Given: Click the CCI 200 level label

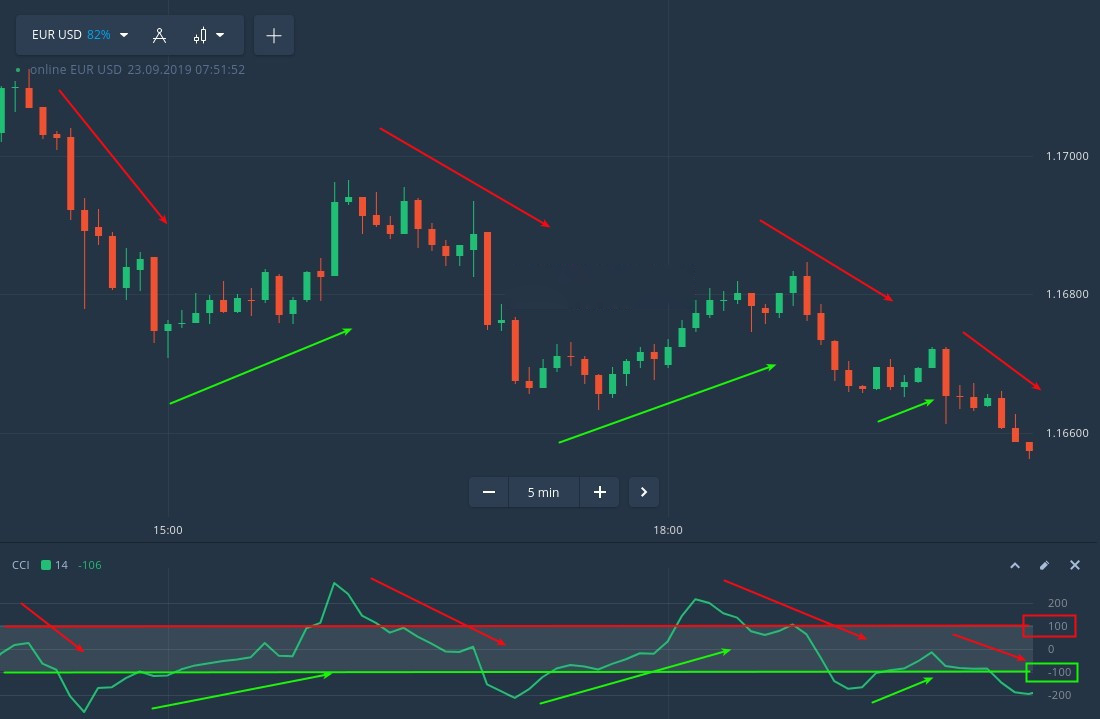Looking at the screenshot, I should (x=1057, y=603).
